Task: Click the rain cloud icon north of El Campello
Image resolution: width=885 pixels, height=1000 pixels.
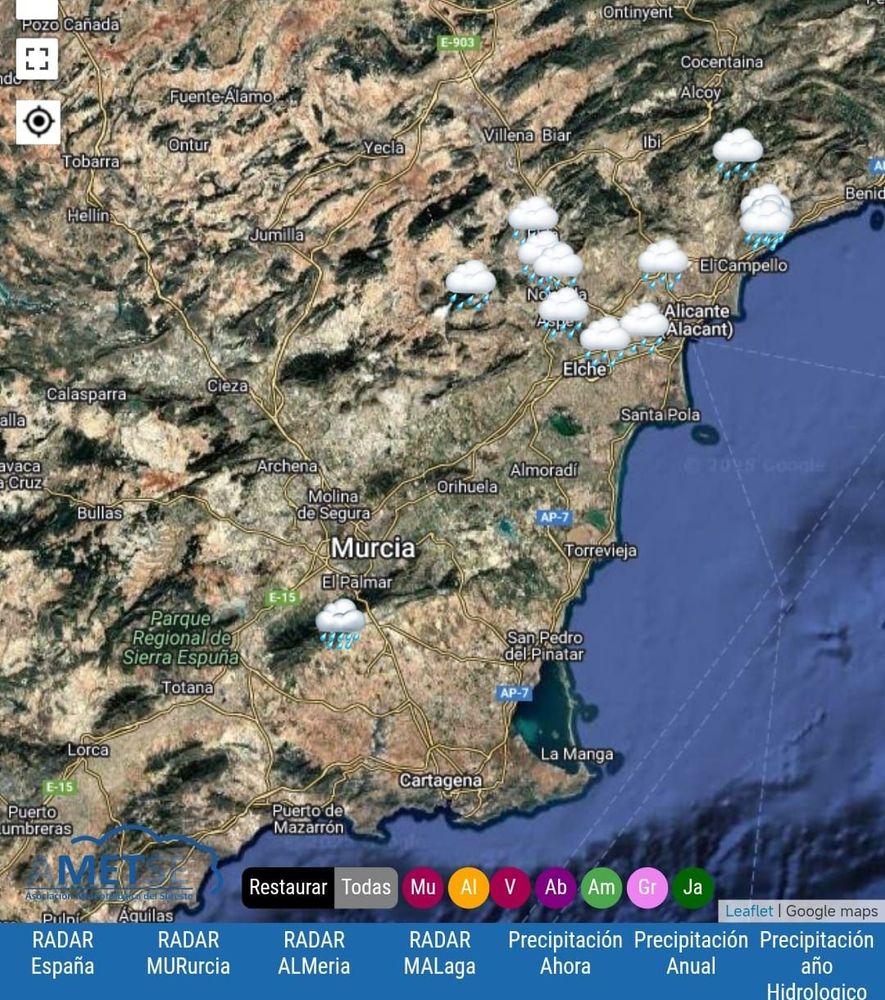Action: click(x=766, y=217)
